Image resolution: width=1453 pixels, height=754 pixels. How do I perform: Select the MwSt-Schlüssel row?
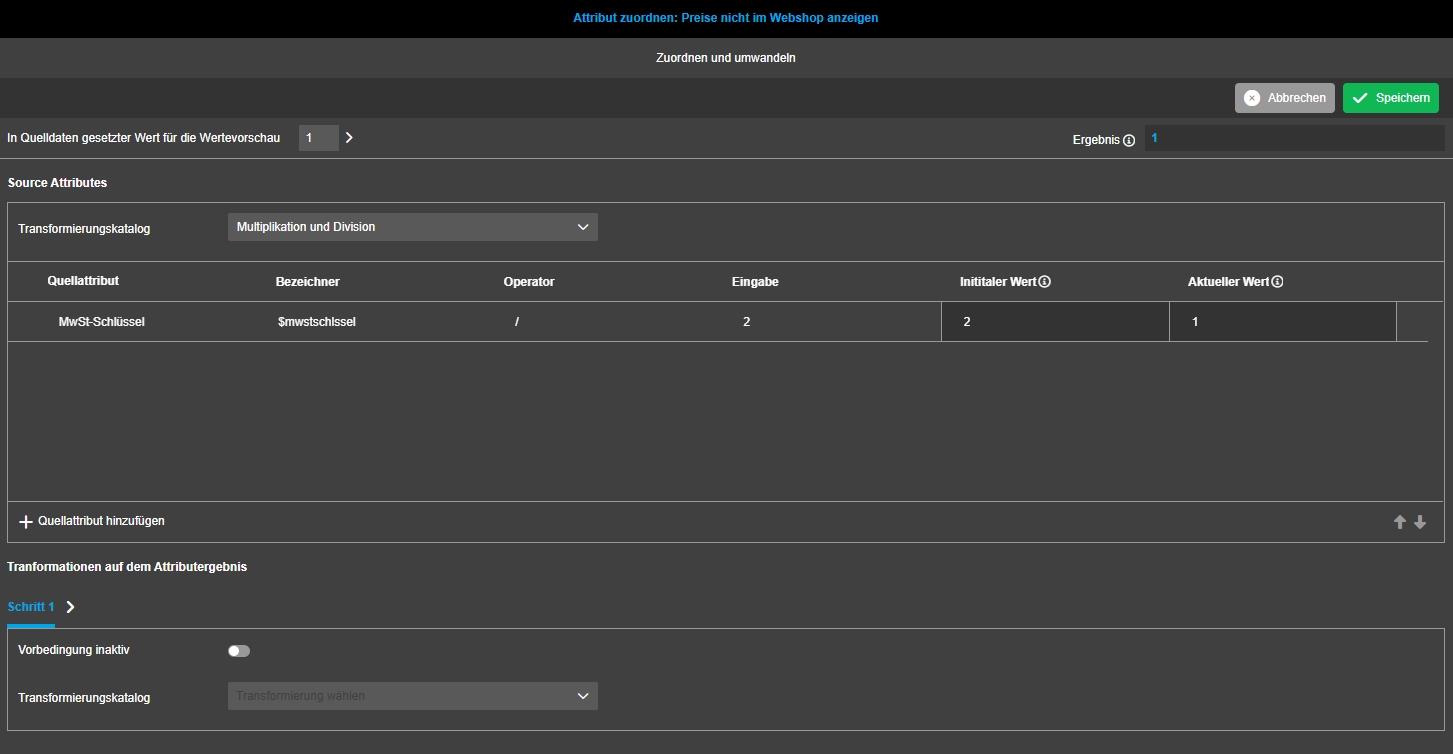point(102,322)
